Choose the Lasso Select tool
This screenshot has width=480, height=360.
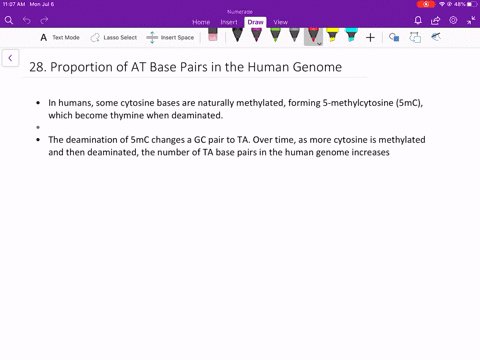[114, 37]
